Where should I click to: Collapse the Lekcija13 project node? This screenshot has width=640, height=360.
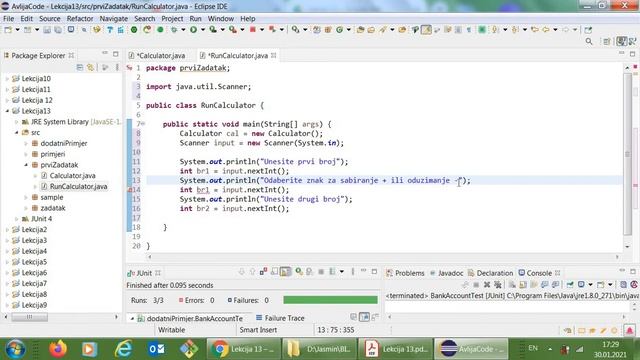click(7, 111)
